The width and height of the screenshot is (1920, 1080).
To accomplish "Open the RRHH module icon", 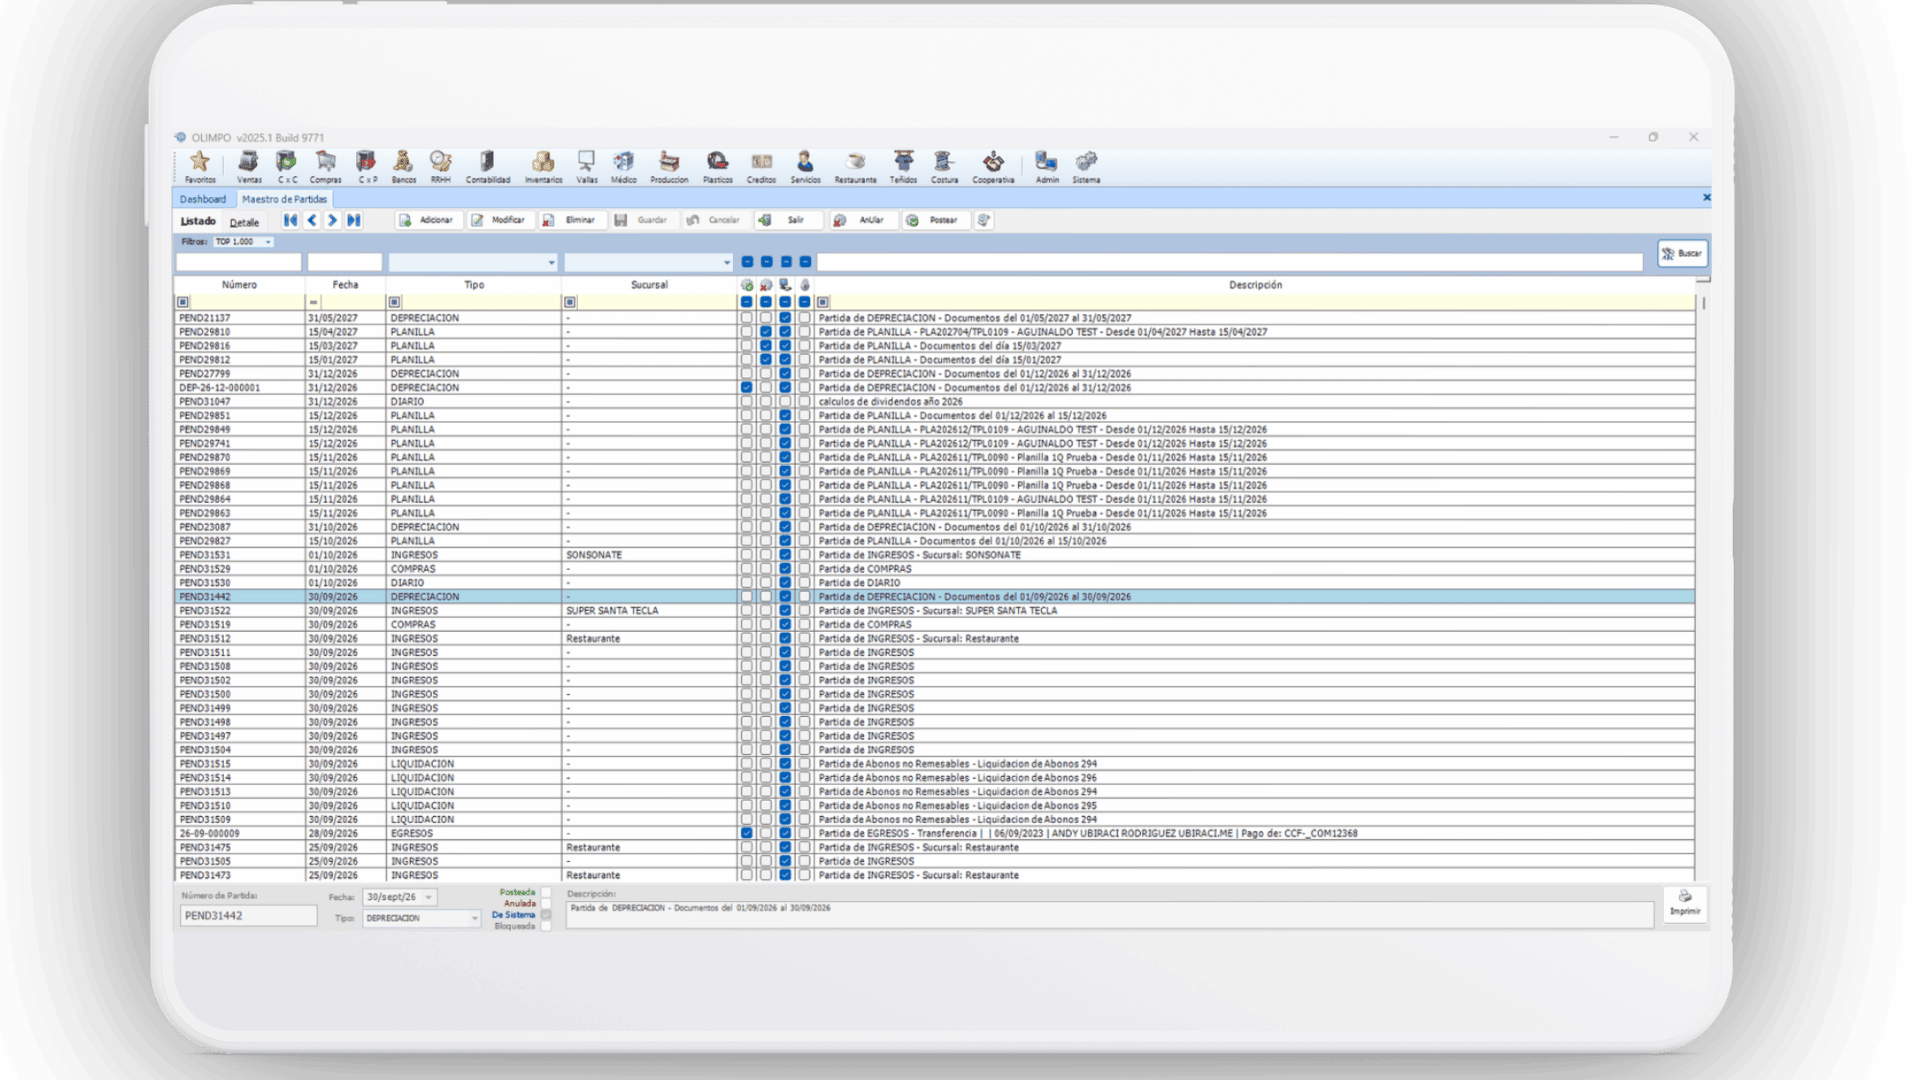I will 441,166.
